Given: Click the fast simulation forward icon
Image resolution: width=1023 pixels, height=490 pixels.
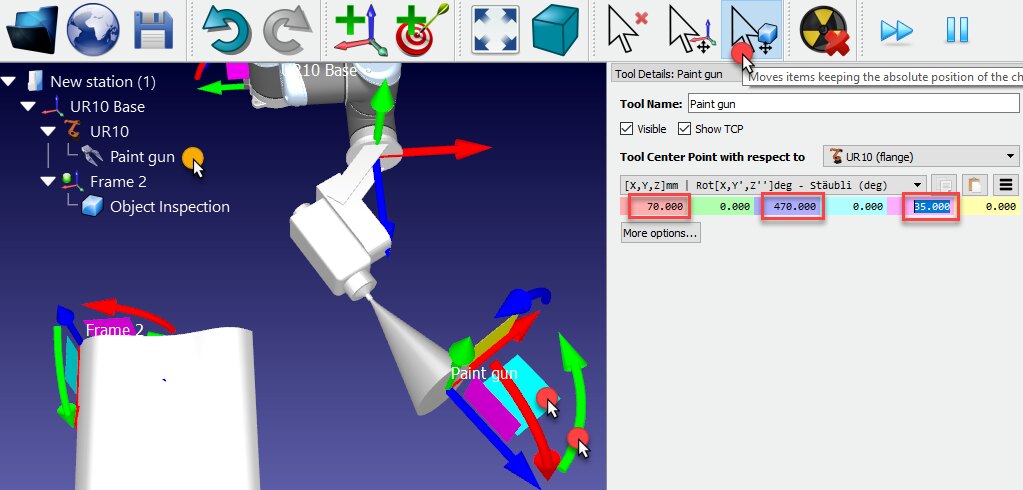Looking at the screenshot, I should pos(896,30).
